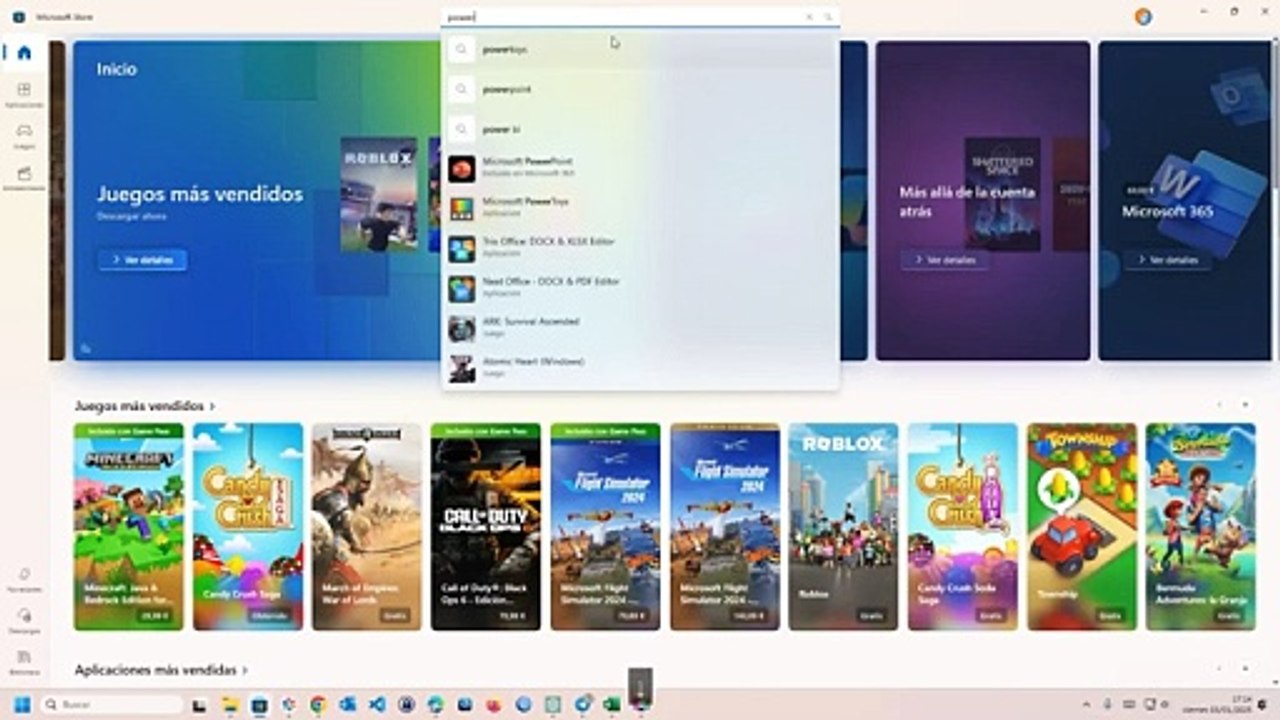Open Atomic Heart (Windows) search result

[640, 367]
